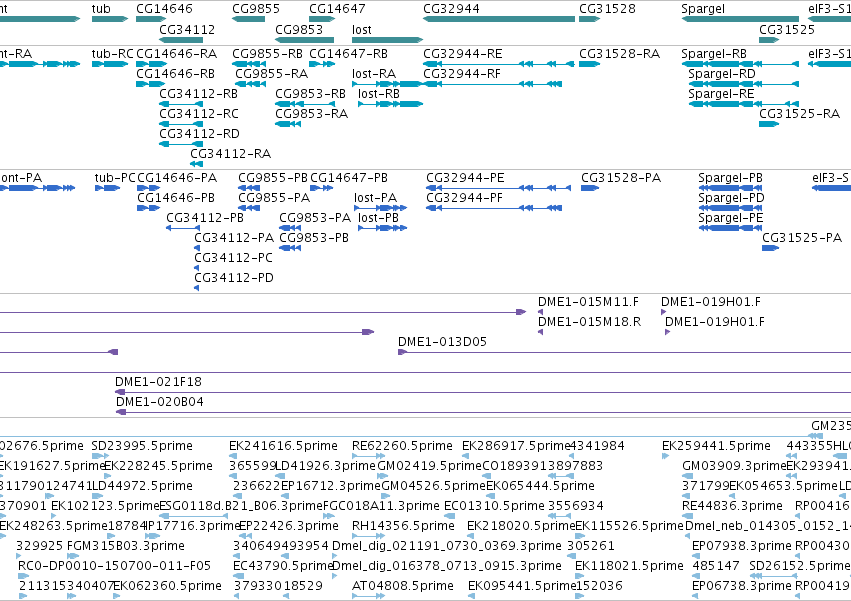Click the RE62260.5prime EST label

[402, 446]
